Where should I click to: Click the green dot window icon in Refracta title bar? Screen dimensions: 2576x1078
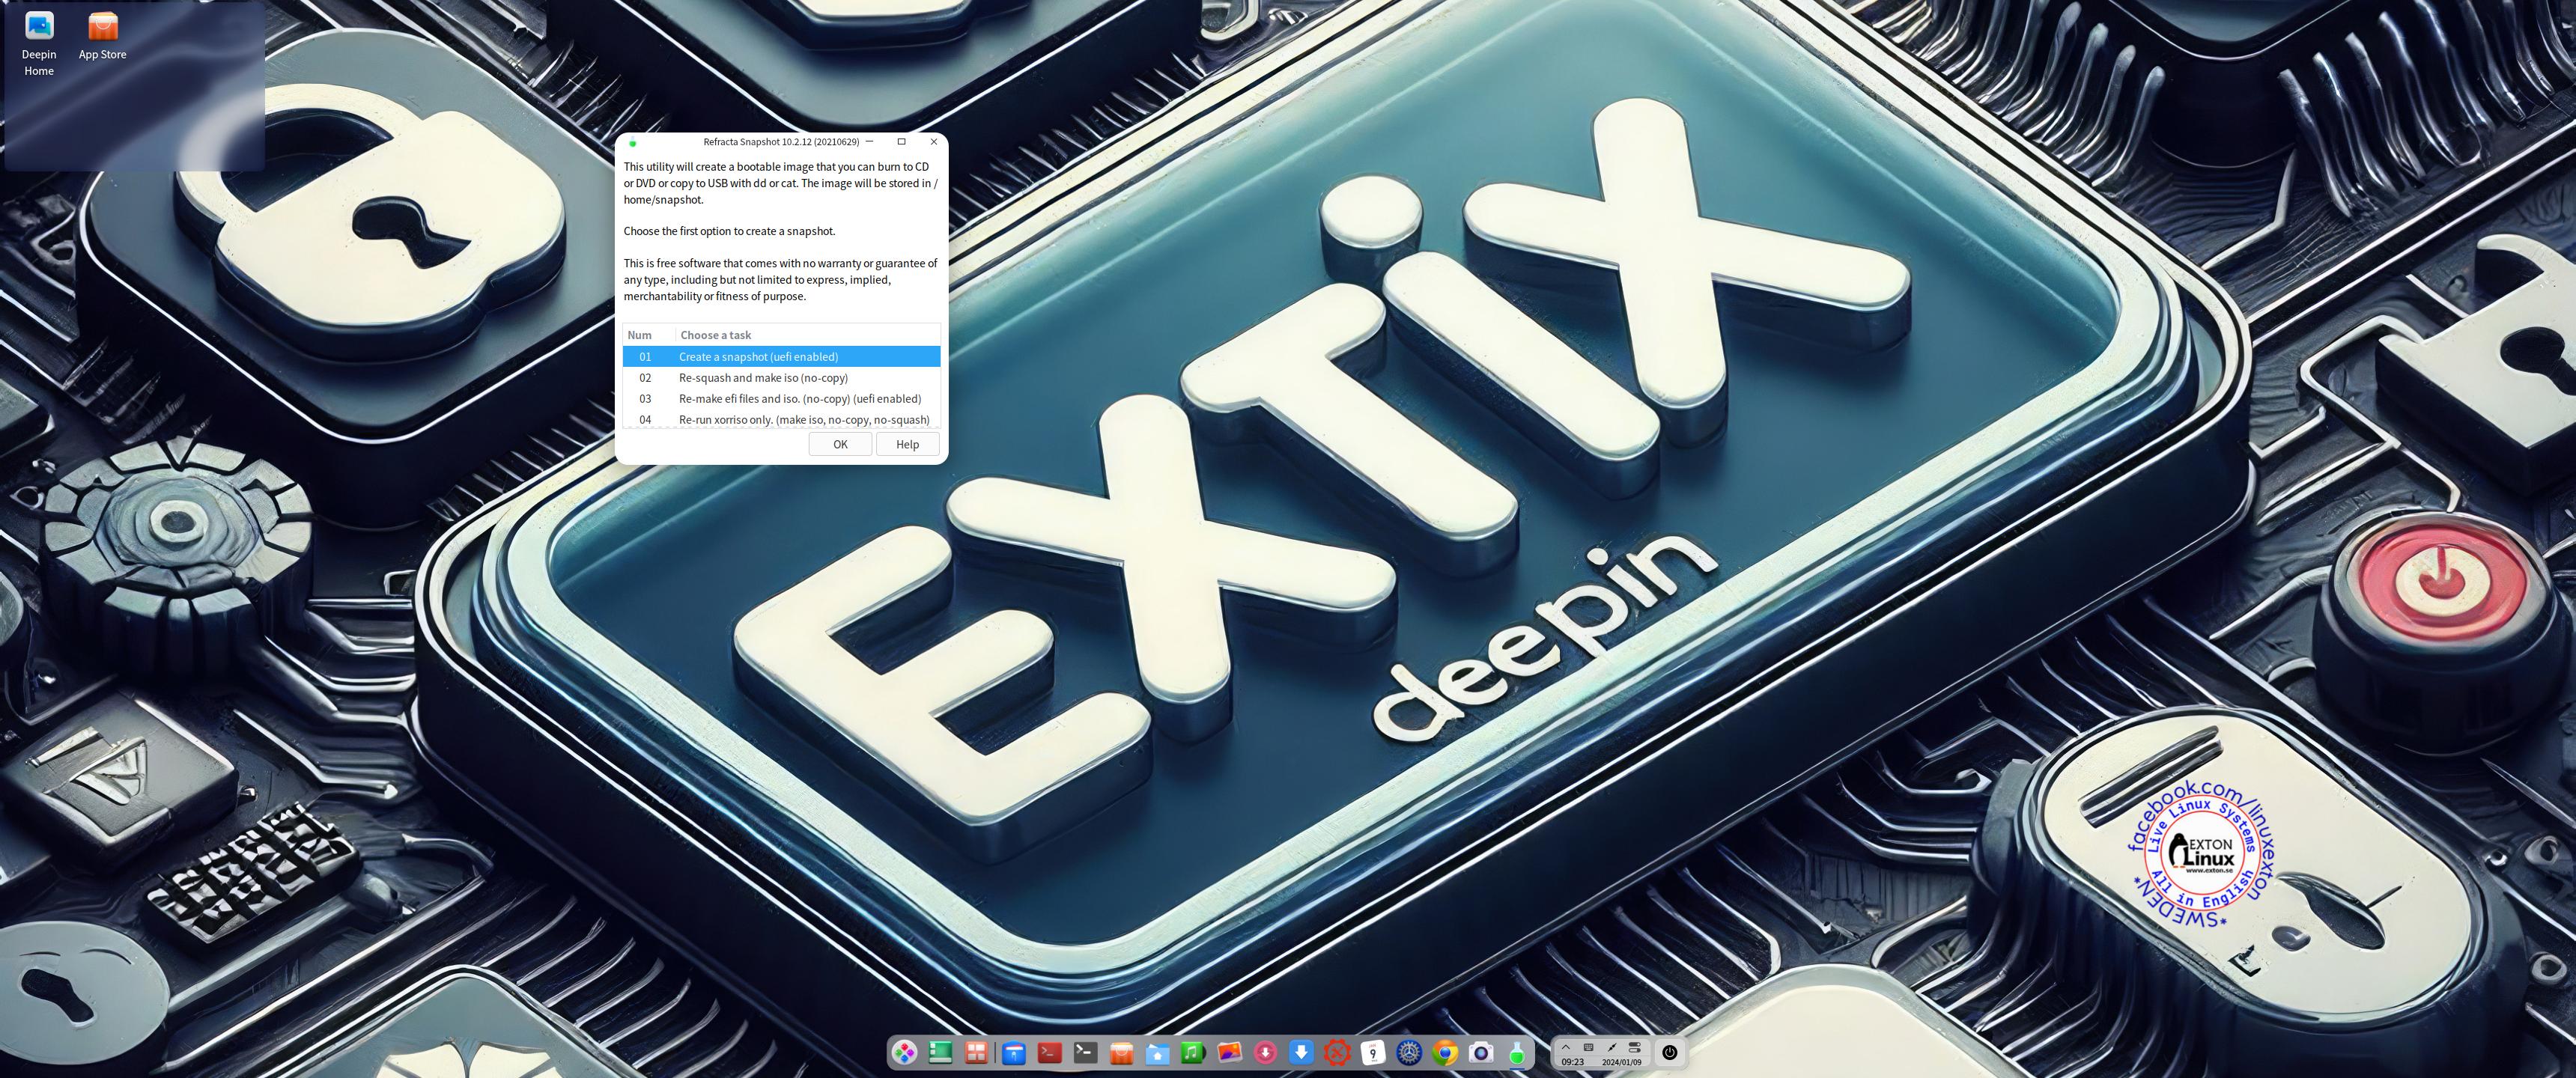pos(632,143)
